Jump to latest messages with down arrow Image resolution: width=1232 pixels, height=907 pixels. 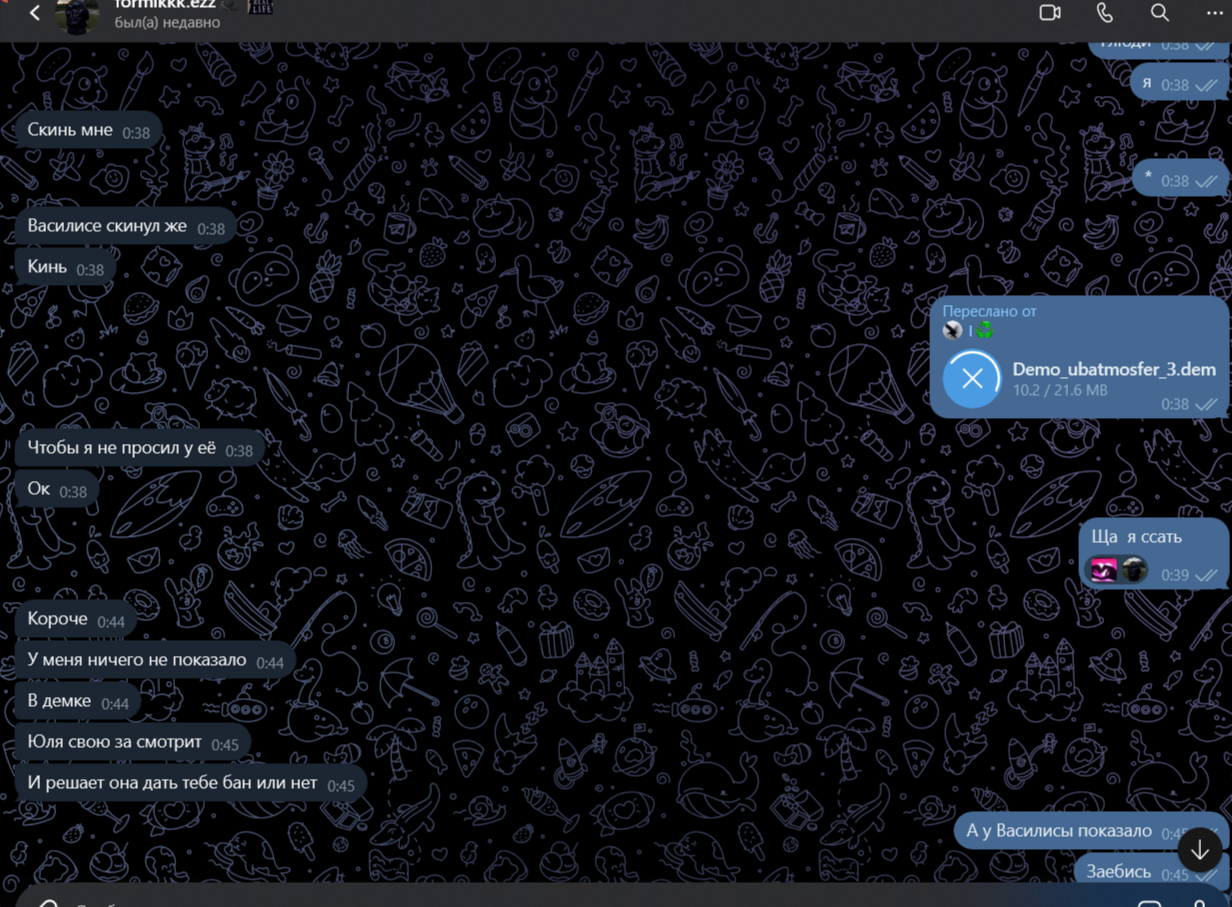point(1199,850)
